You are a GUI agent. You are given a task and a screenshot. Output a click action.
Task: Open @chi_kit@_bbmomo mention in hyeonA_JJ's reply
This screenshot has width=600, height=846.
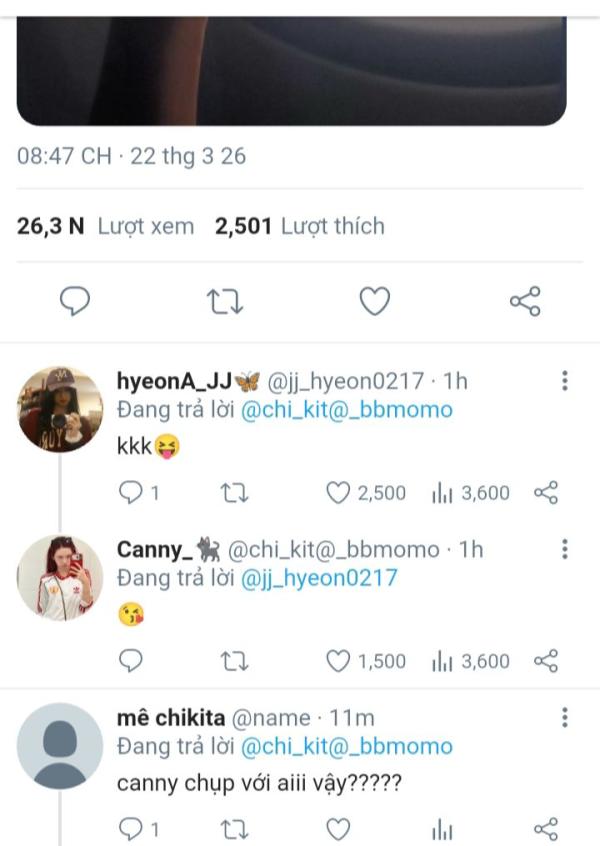tap(346, 410)
